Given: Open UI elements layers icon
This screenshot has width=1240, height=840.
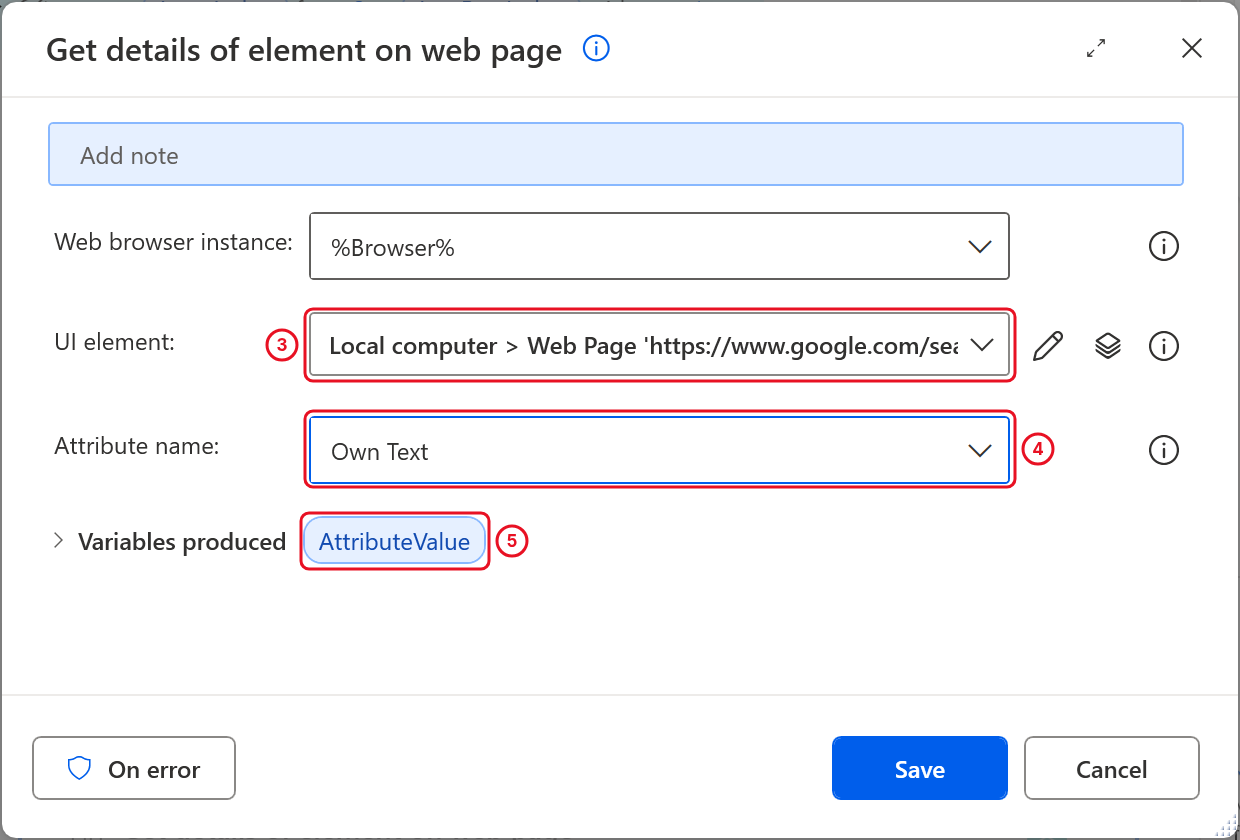Looking at the screenshot, I should point(1107,346).
